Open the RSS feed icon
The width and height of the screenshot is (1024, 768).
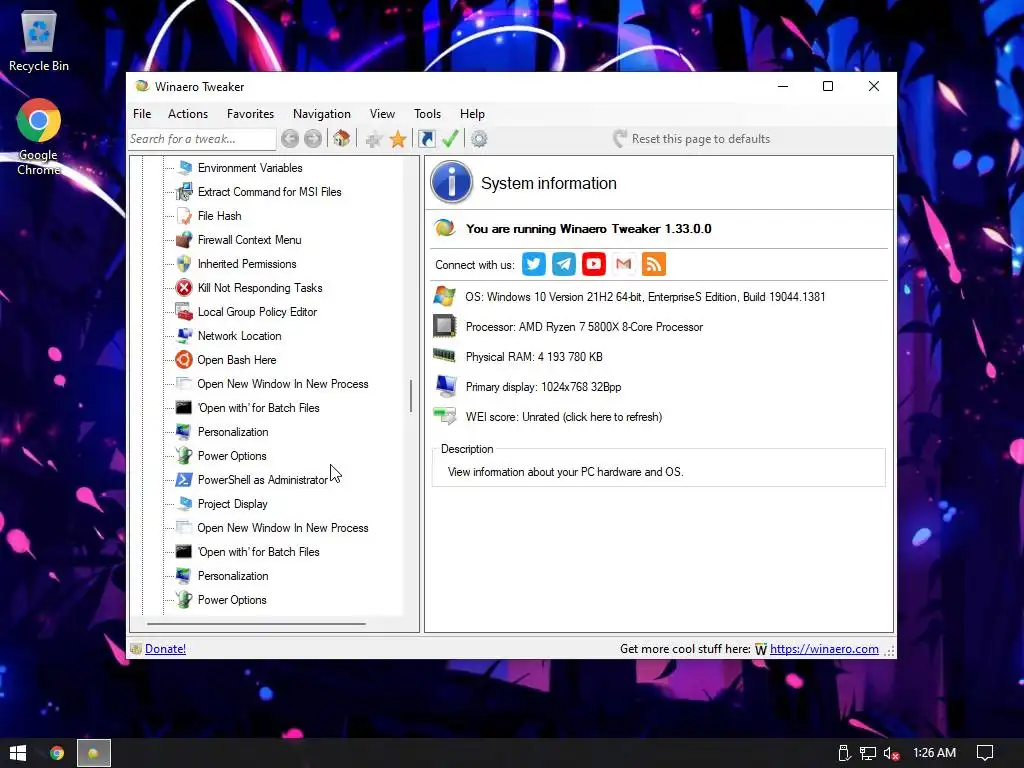click(x=654, y=264)
